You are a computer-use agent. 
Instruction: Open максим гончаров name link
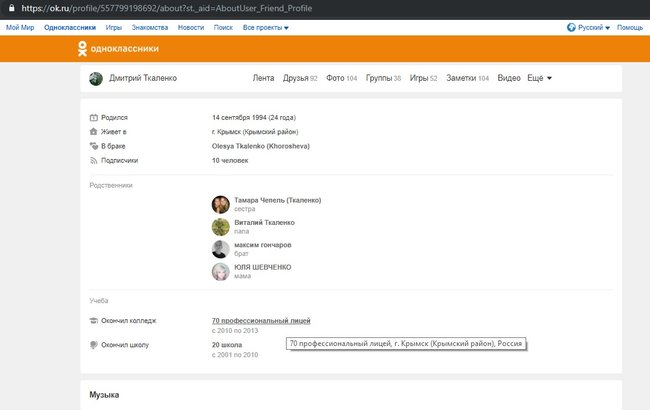263,245
